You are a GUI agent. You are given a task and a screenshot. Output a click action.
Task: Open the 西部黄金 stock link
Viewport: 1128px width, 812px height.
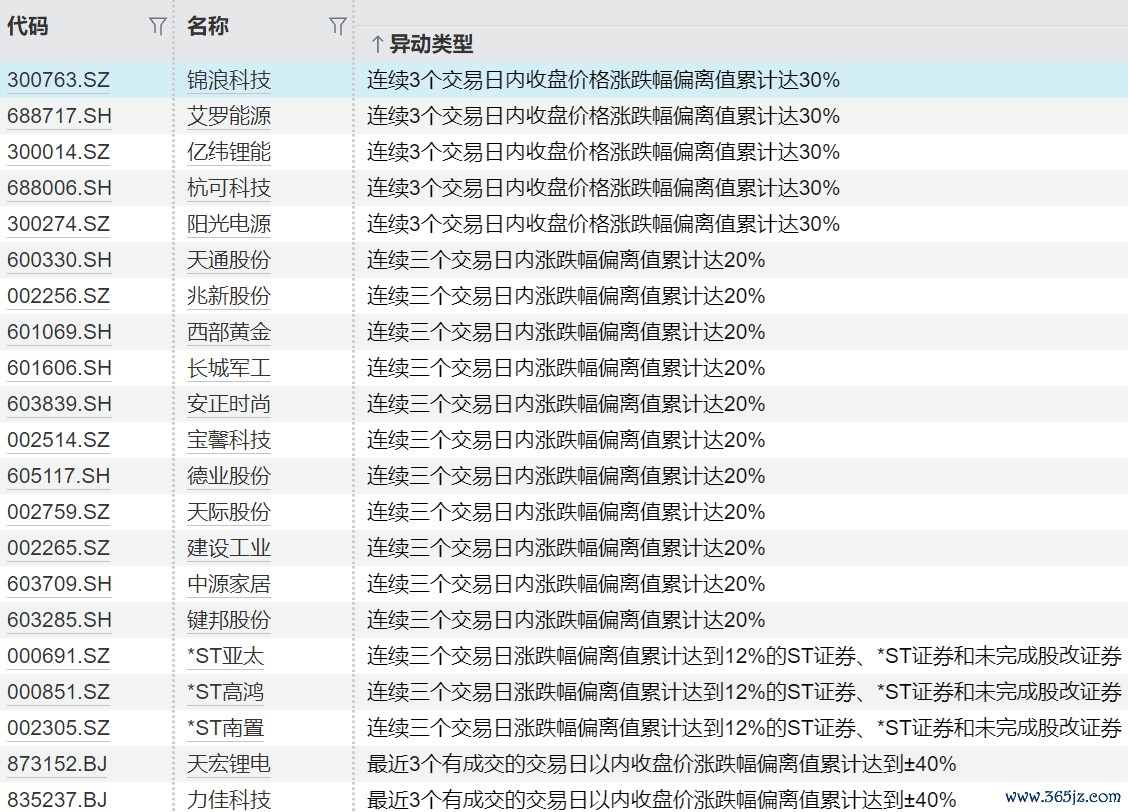[x=229, y=332]
